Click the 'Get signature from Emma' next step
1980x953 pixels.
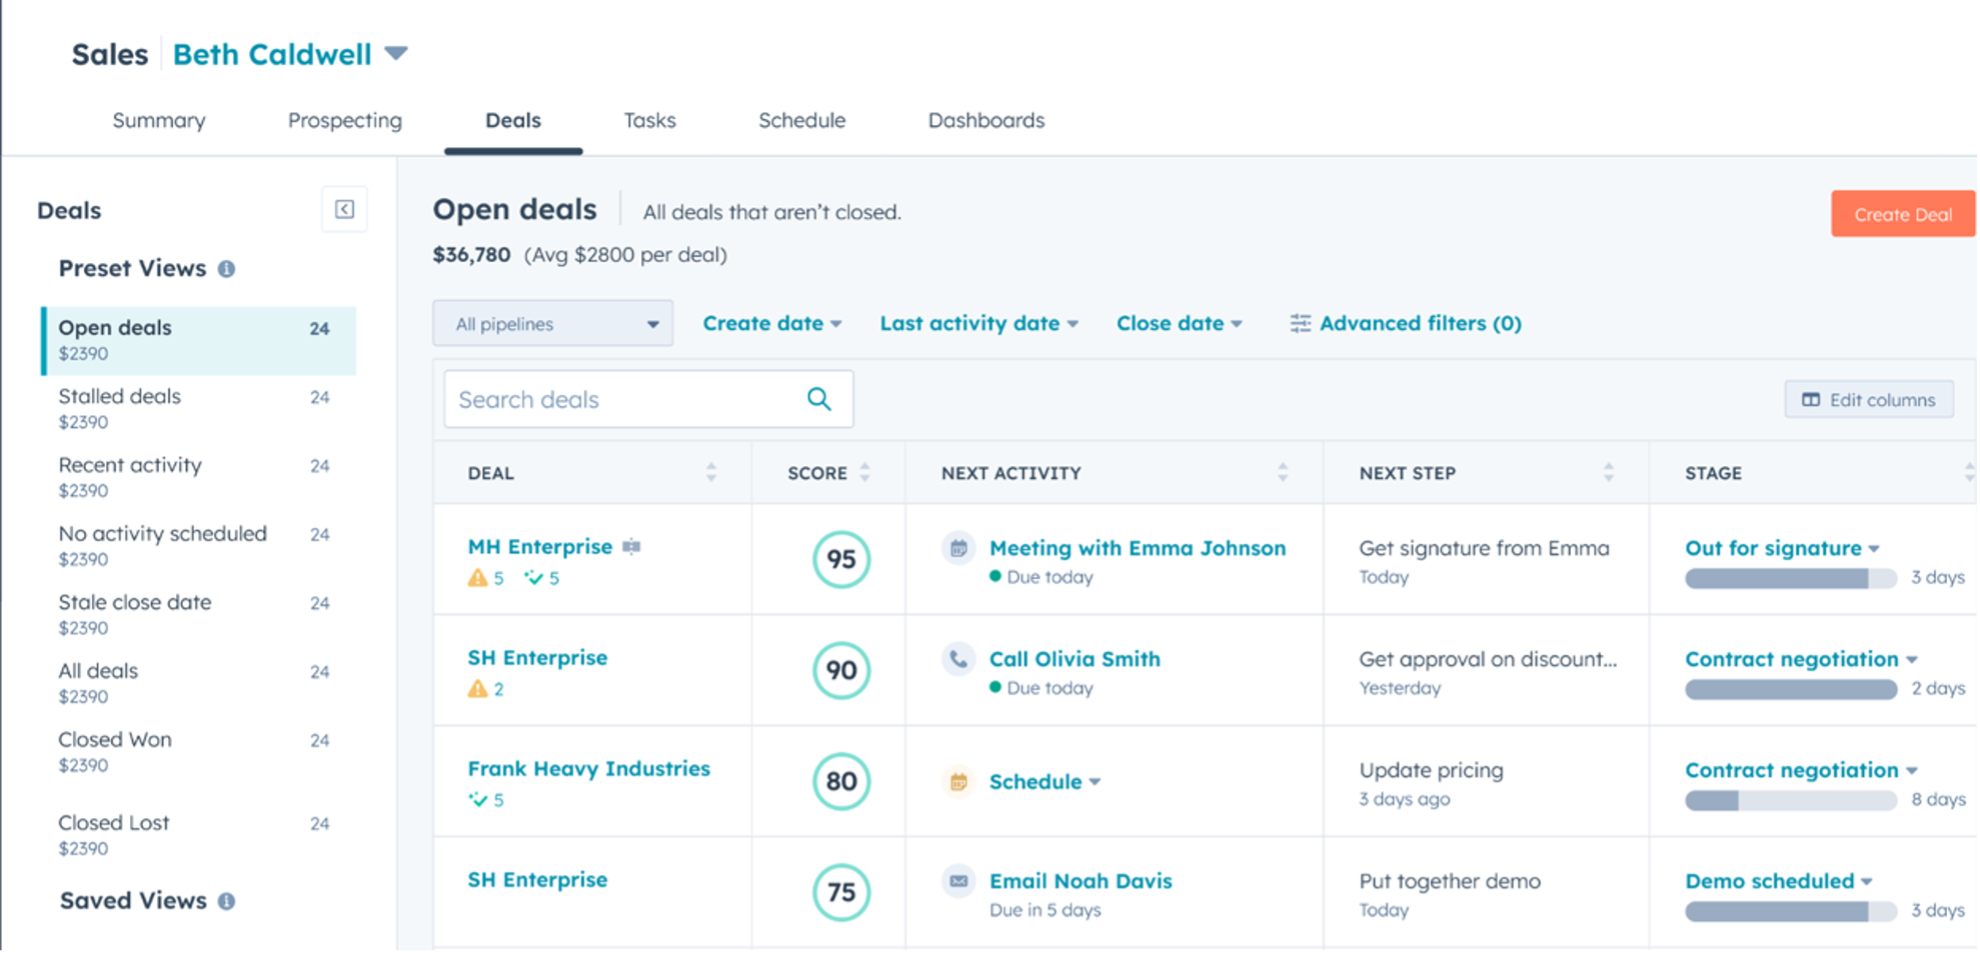point(1484,548)
